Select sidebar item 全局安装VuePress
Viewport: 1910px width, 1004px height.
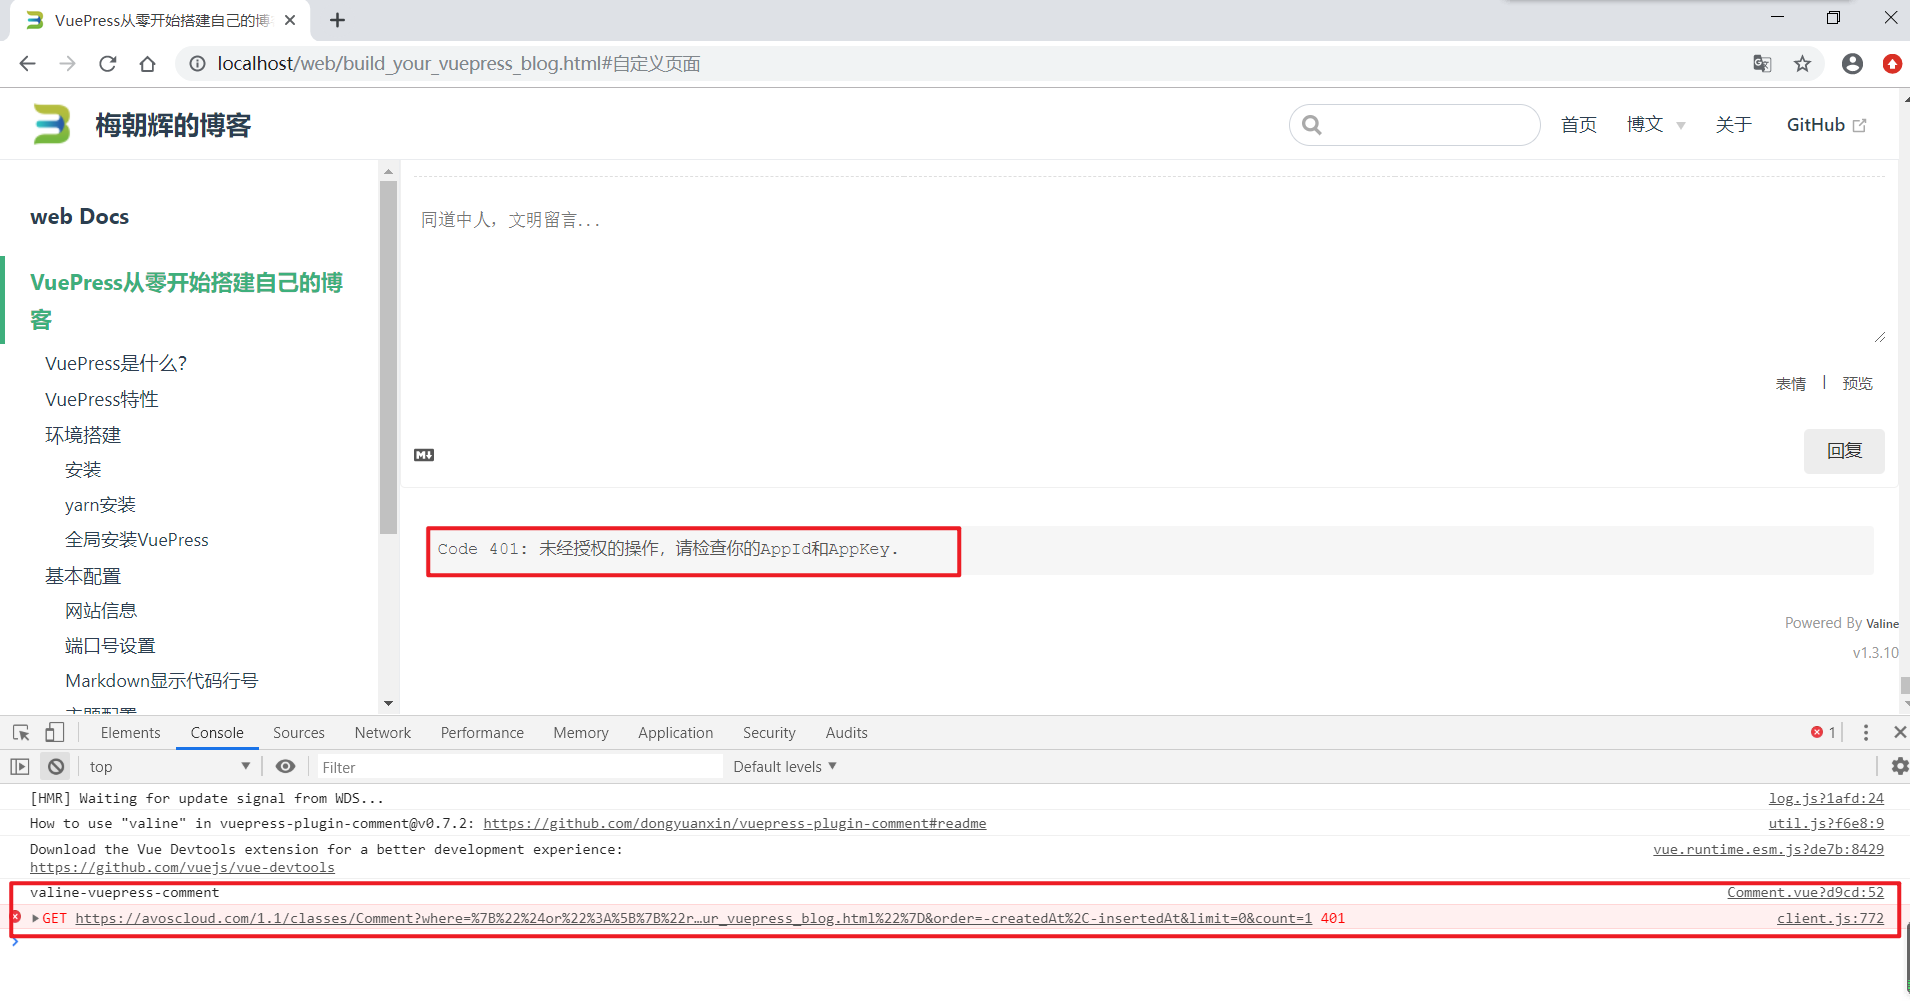(137, 540)
